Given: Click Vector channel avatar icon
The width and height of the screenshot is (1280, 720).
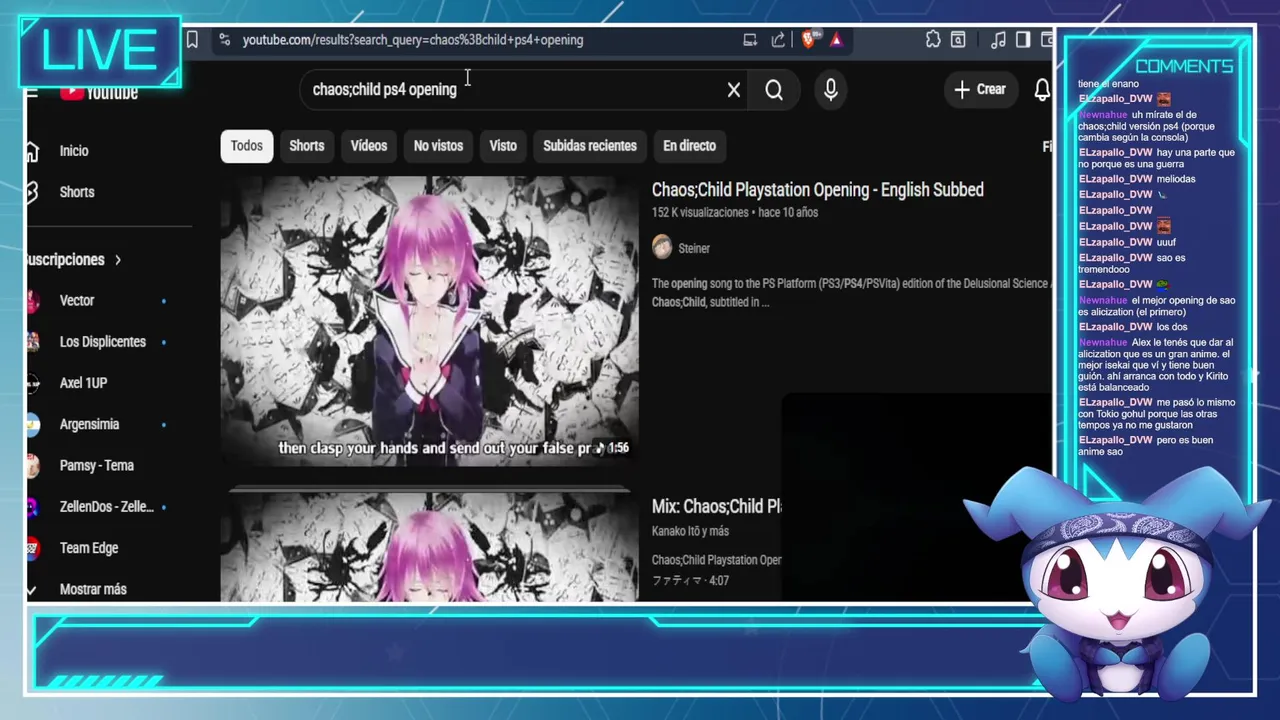Looking at the screenshot, I should (x=32, y=301).
